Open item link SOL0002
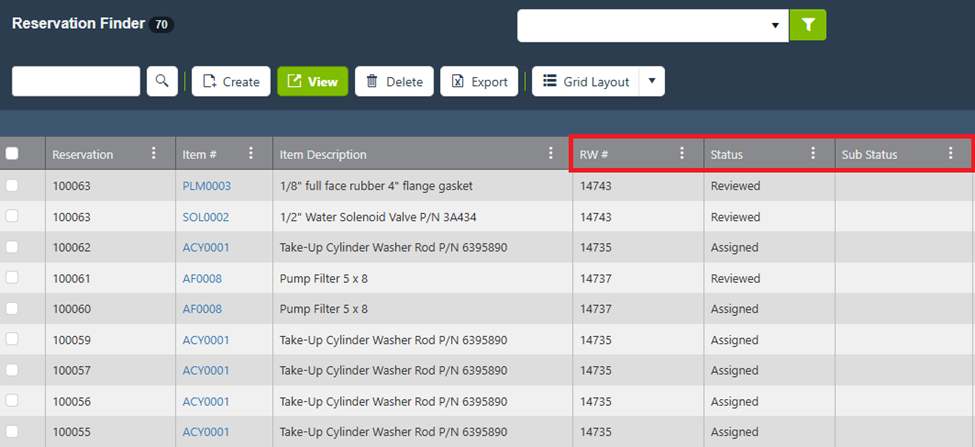Screen dimensions: 975x447 click(206, 217)
